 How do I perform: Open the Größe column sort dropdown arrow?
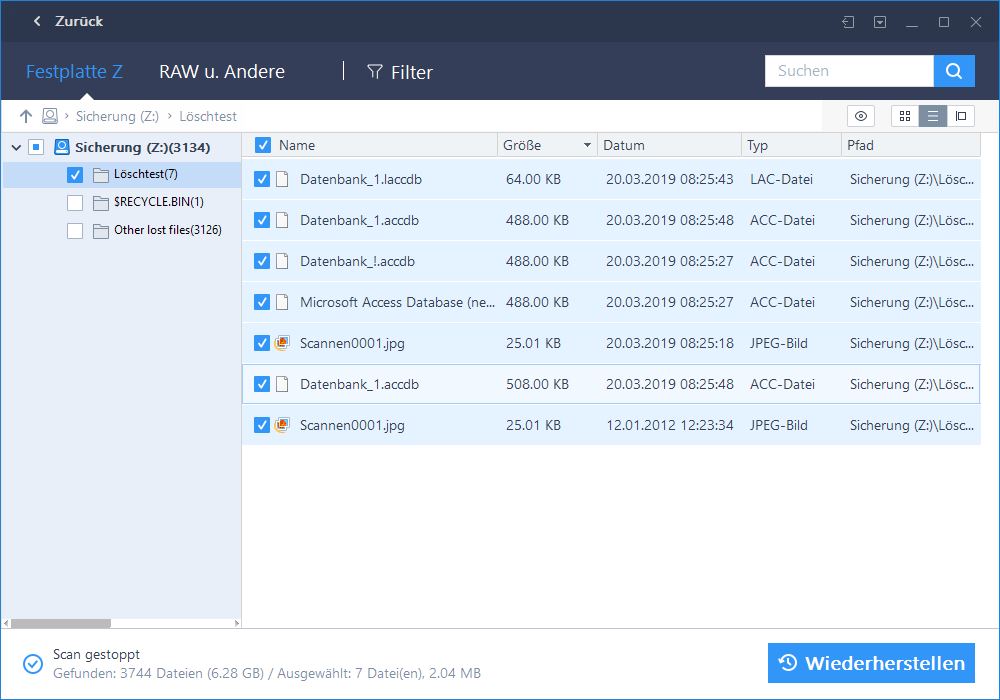(587, 146)
